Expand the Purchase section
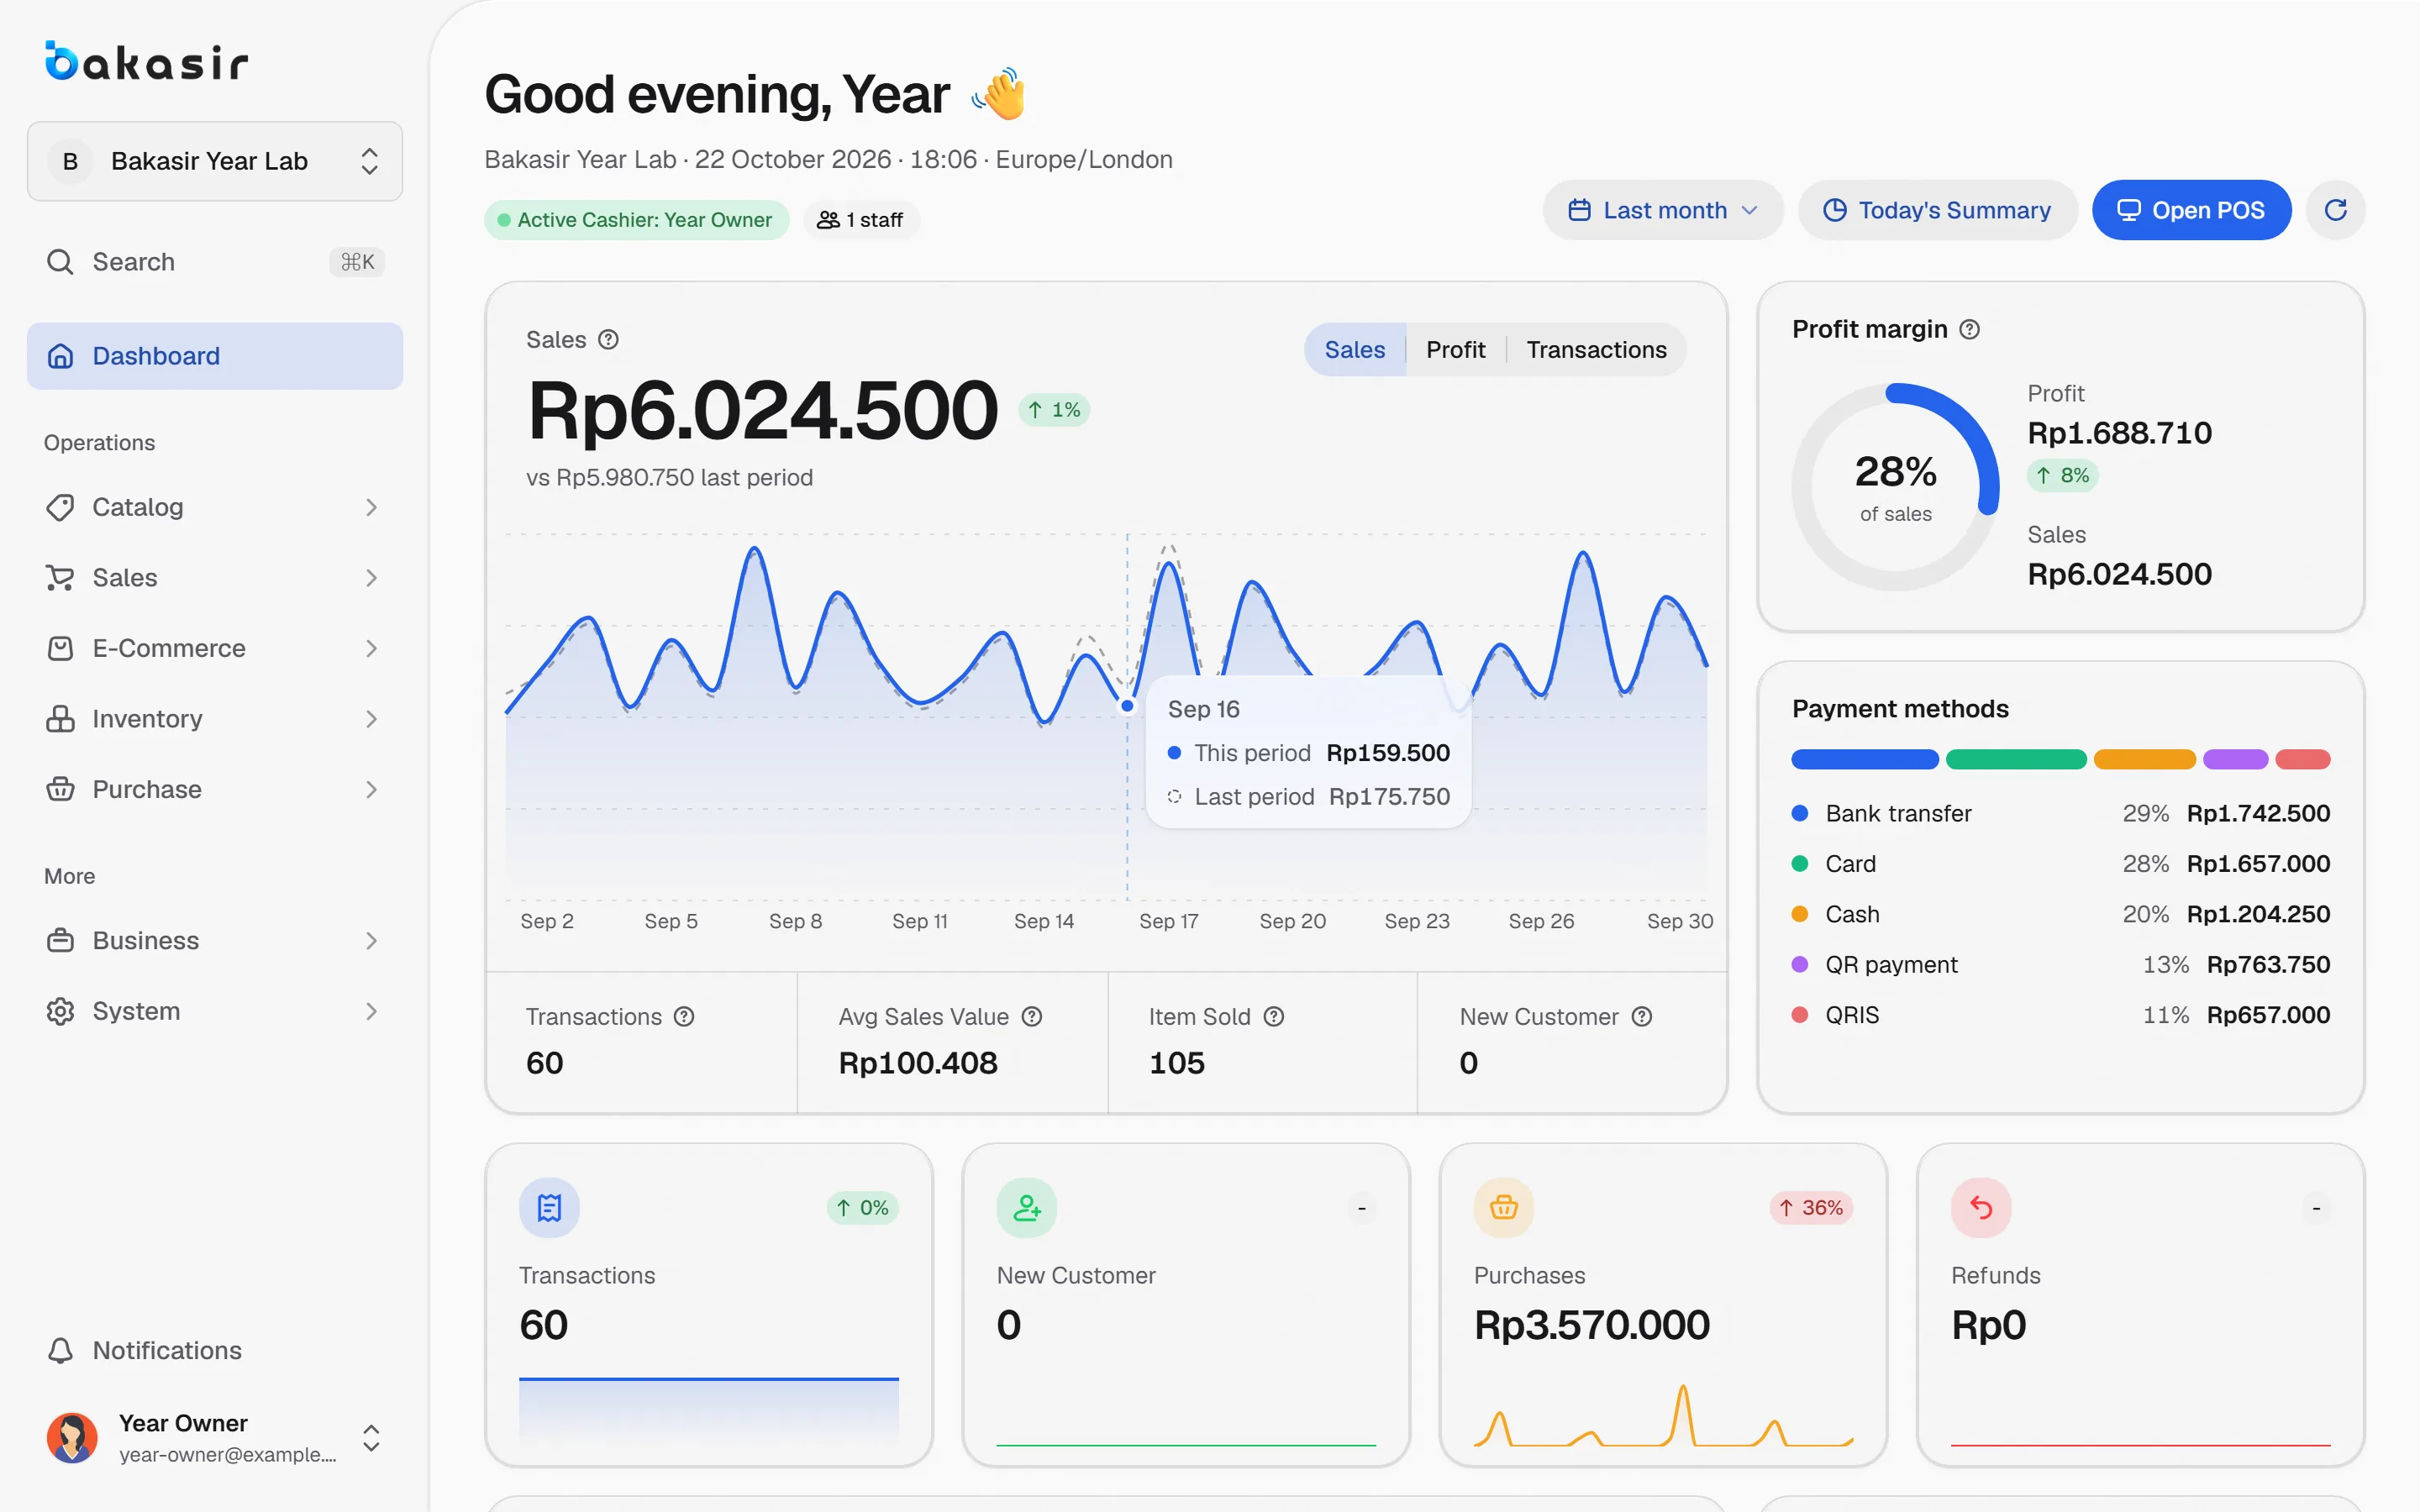The image size is (2420, 1512). coord(214,789)
